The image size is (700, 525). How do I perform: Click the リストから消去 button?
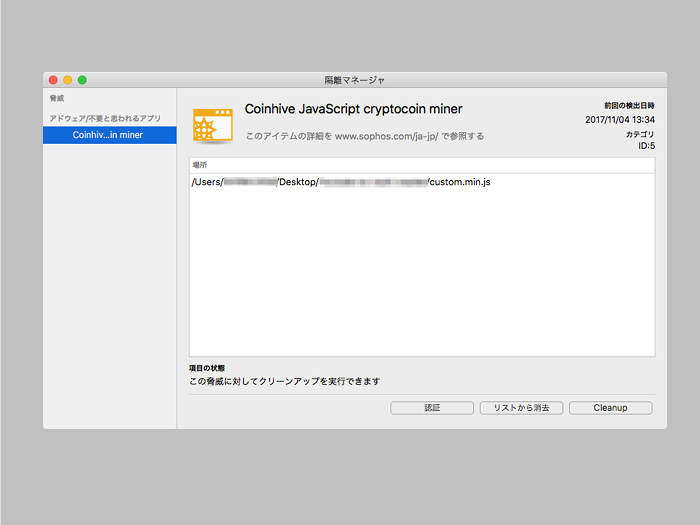pyautogui.click(x=521, y=408)
